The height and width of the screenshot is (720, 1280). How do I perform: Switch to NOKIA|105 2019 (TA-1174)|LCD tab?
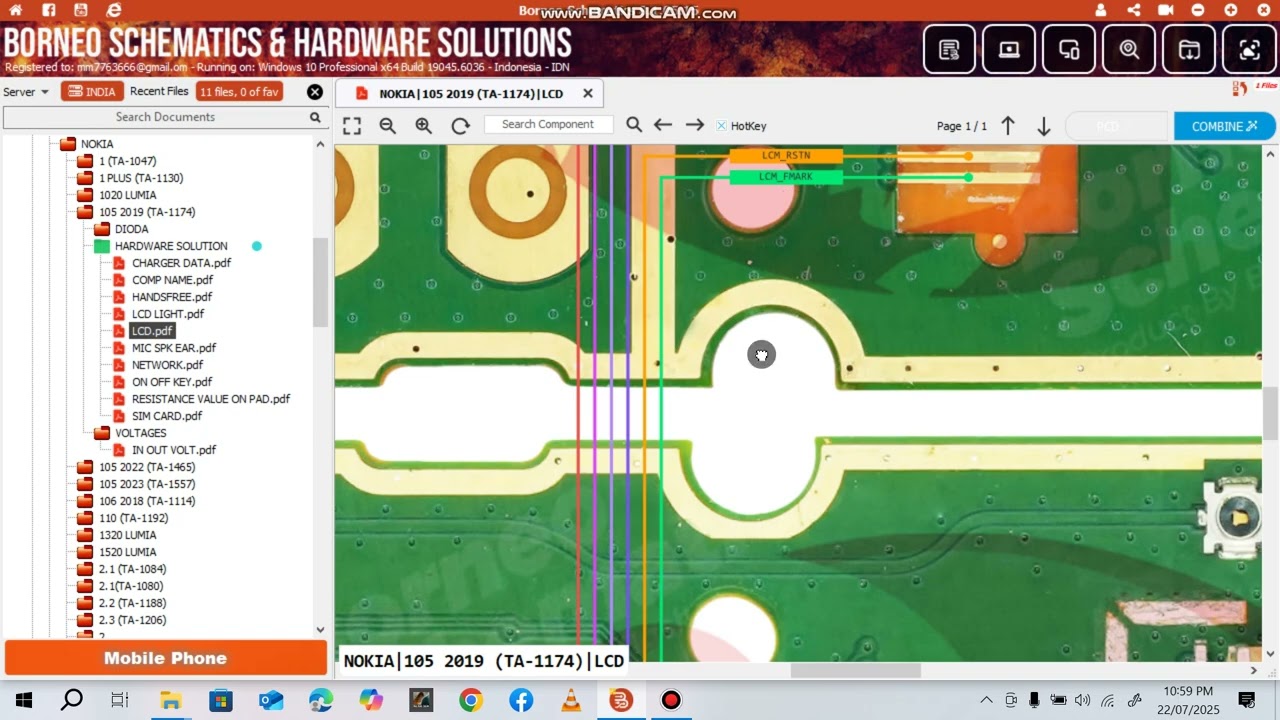[471, 94]
